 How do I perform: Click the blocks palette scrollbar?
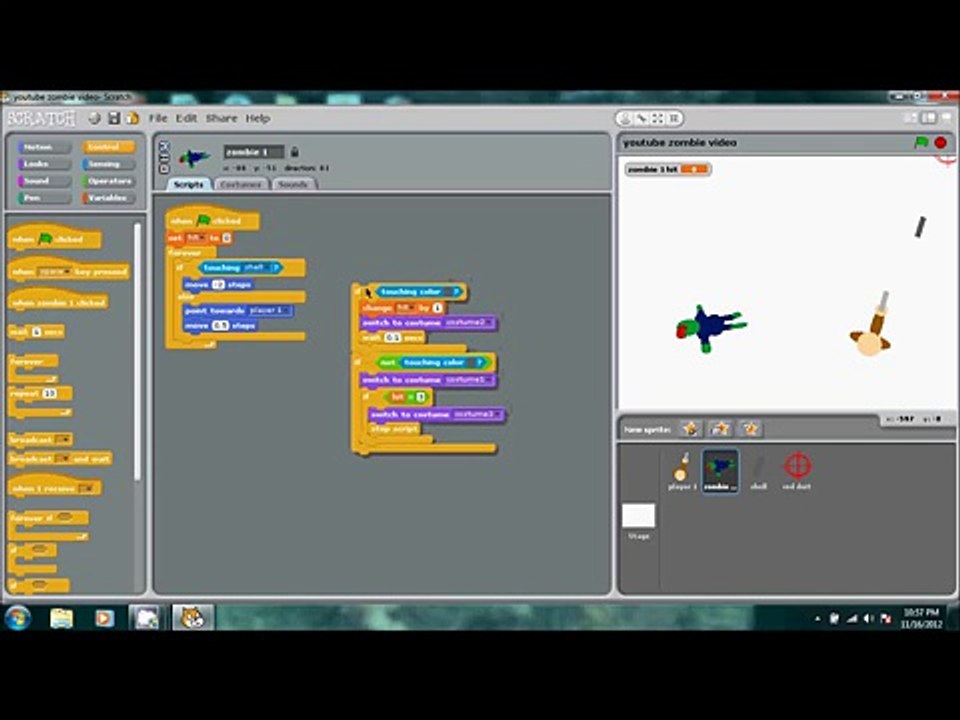click(x=137, y=352)
